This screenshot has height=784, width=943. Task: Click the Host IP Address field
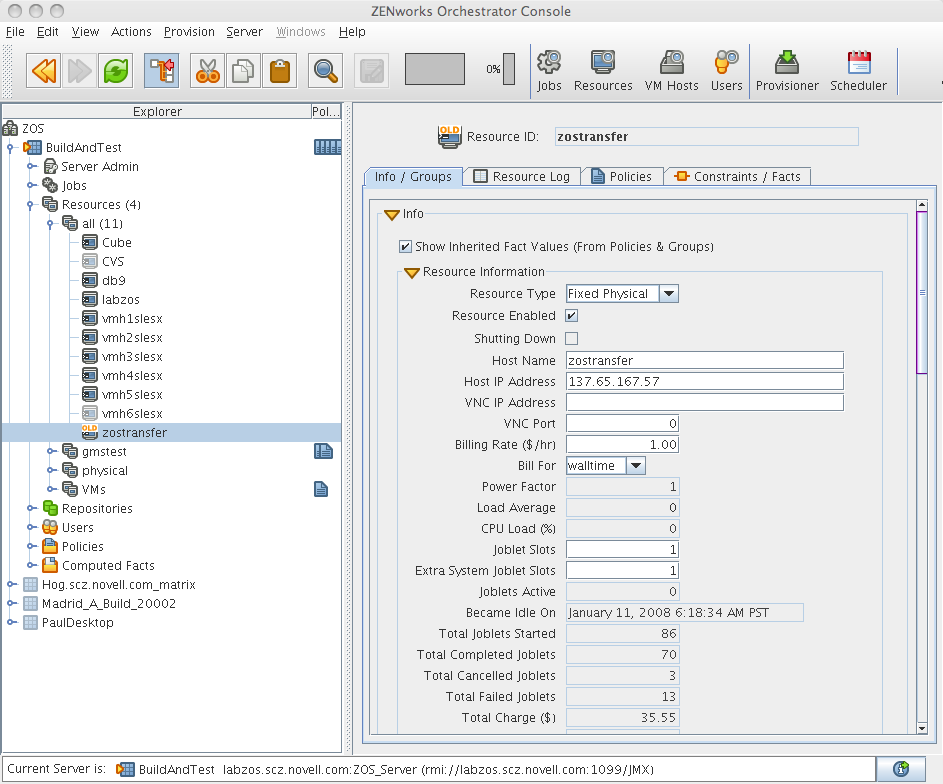(705, 381)
